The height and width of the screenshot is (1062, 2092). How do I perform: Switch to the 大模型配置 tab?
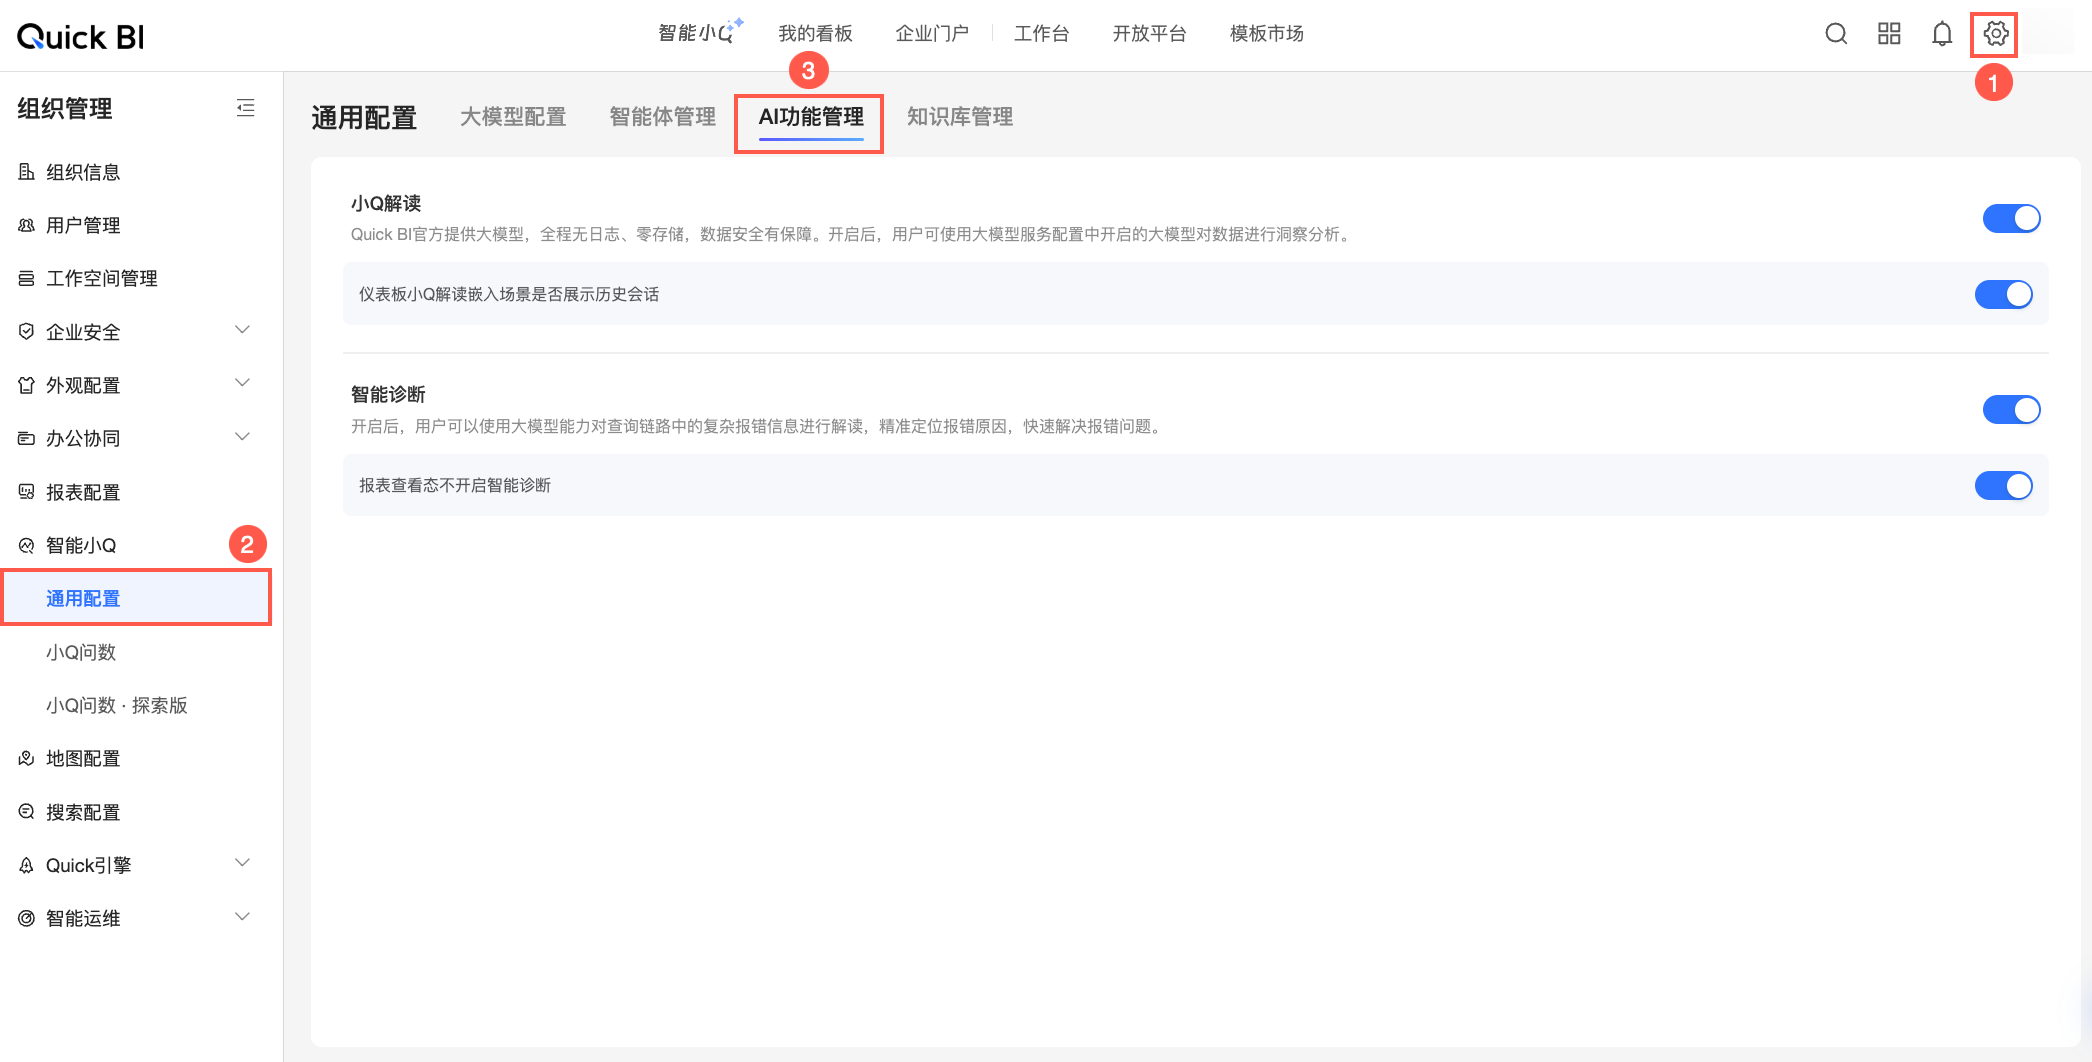(x=513, y=117)
